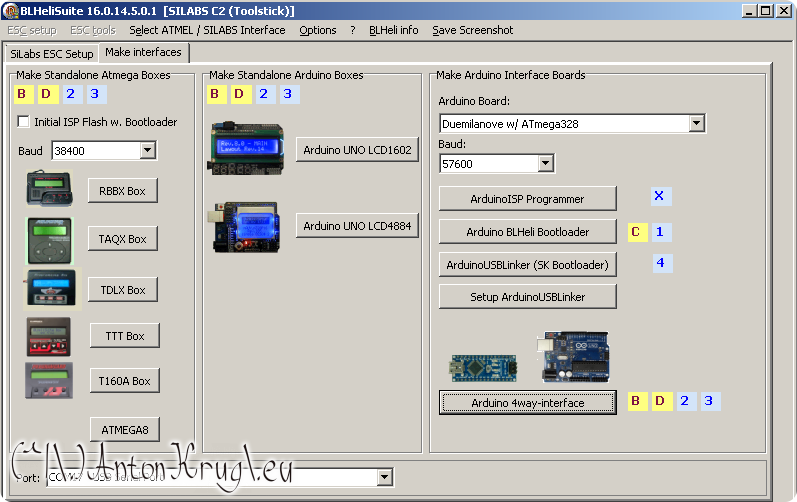This screenshot has width=797, height=502.
Task: Open the Port selection dropdown
Action: 385,477
